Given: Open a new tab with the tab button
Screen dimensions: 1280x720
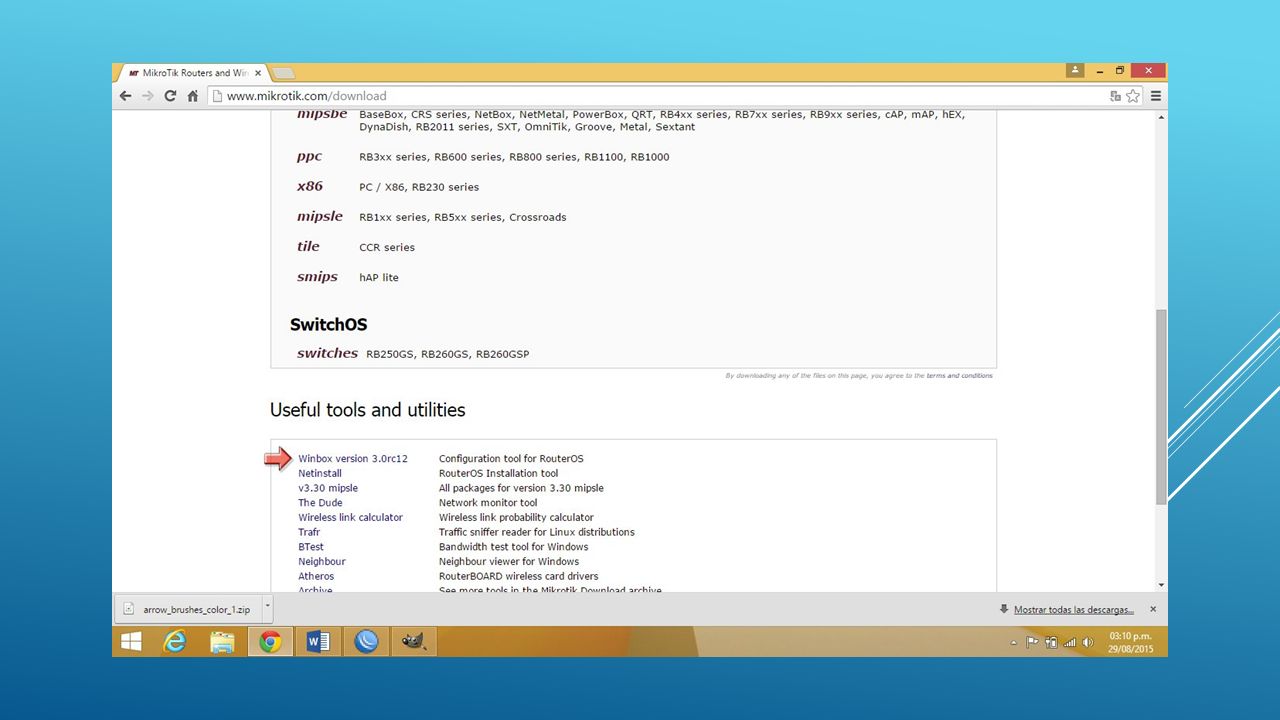Looking at the screenshot, I should [x=283, y=73].
